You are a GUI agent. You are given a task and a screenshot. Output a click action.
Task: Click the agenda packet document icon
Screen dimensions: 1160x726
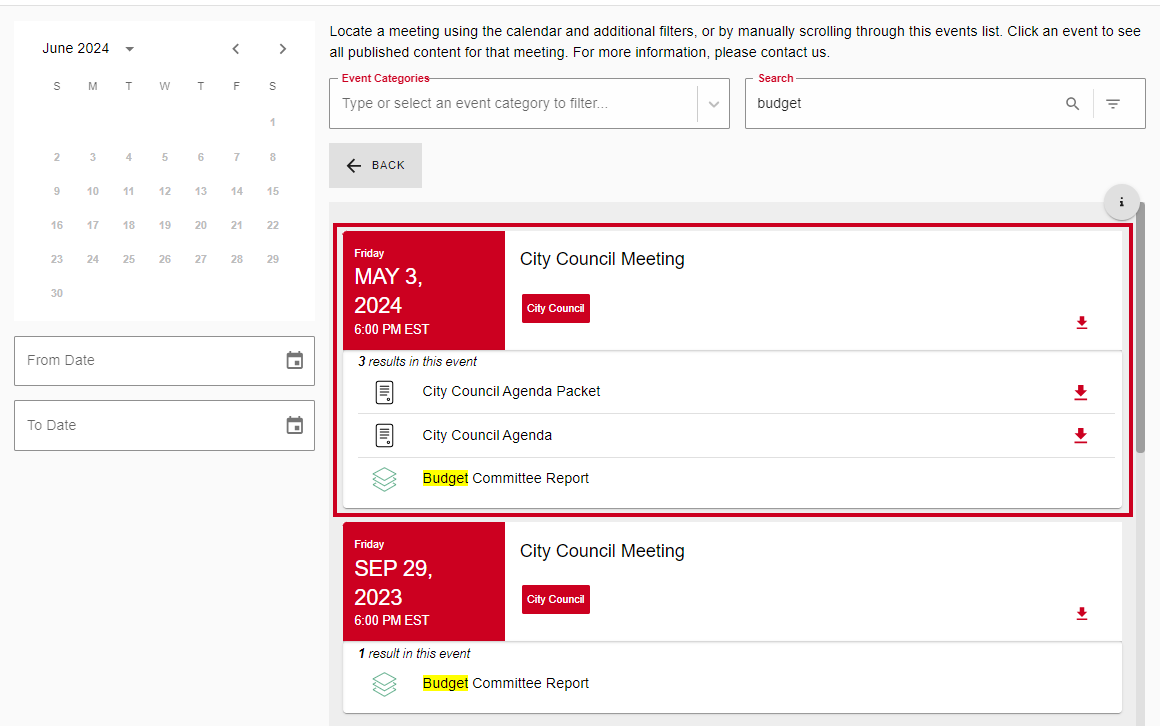coord(385,392)
